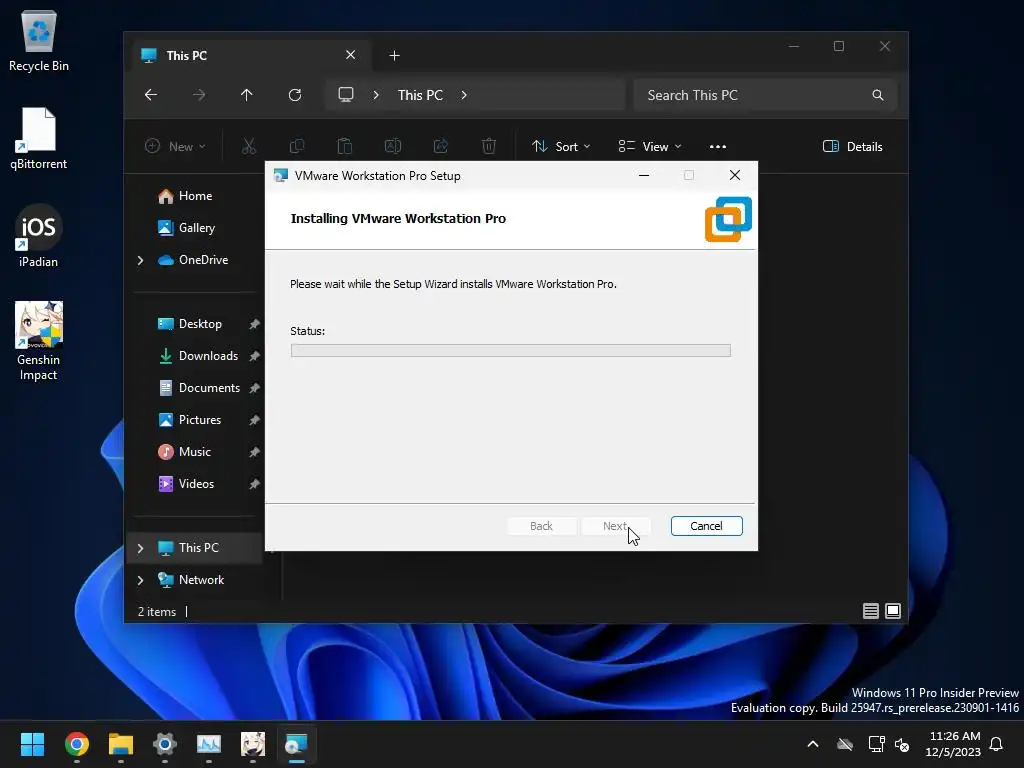The image size is (1024, 768).
Task: Click the Paste clipboard icon in toolbar
Action: pos(344,146)
